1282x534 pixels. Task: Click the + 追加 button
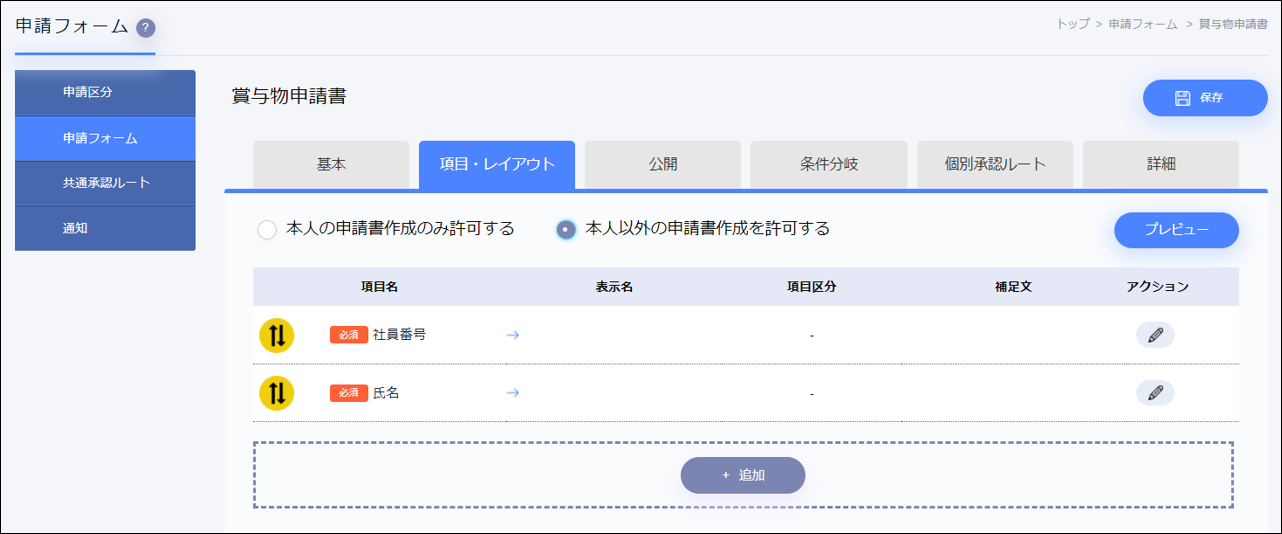click(743, 475)
